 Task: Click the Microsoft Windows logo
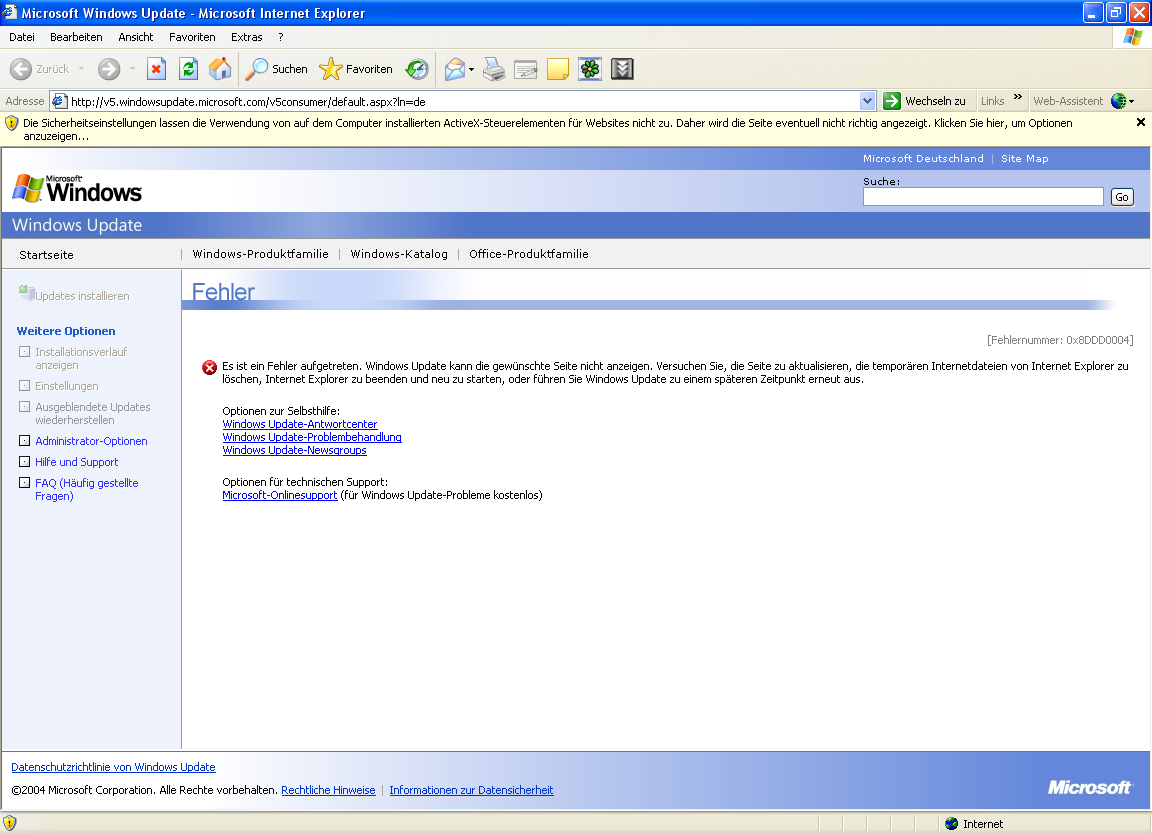(x=77, y=189)
